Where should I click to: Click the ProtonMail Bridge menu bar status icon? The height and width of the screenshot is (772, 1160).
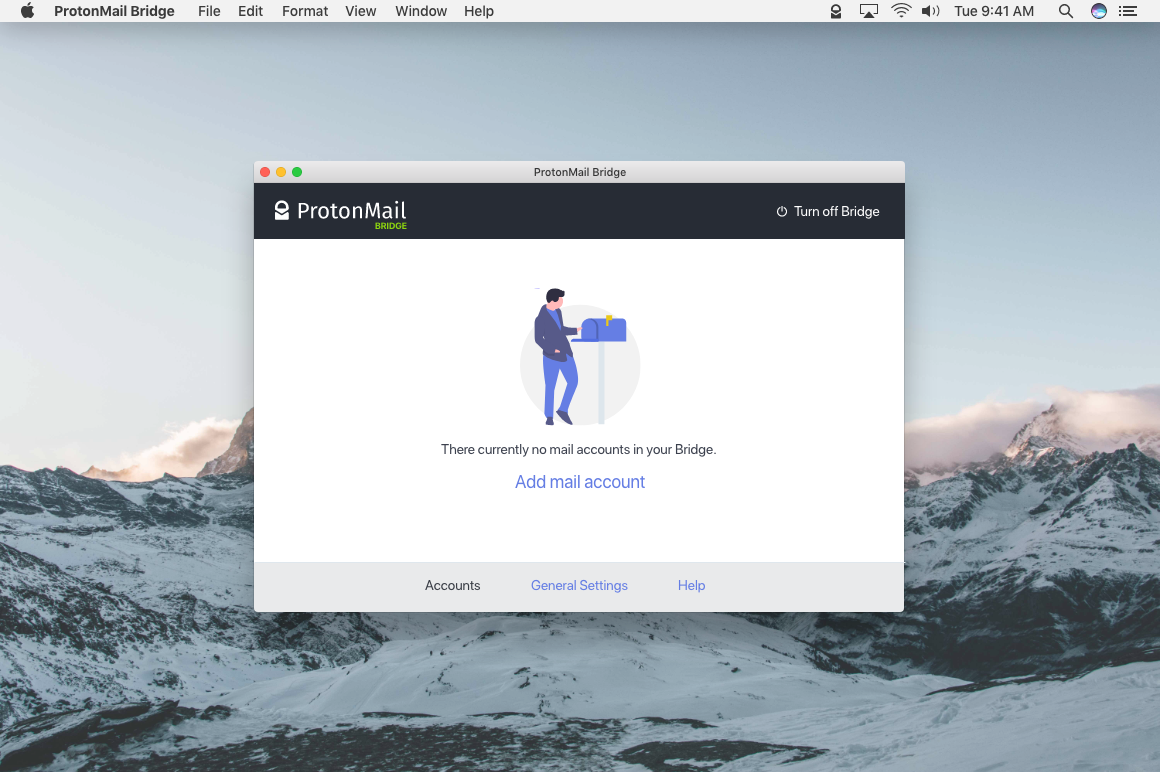click(836, 11)
